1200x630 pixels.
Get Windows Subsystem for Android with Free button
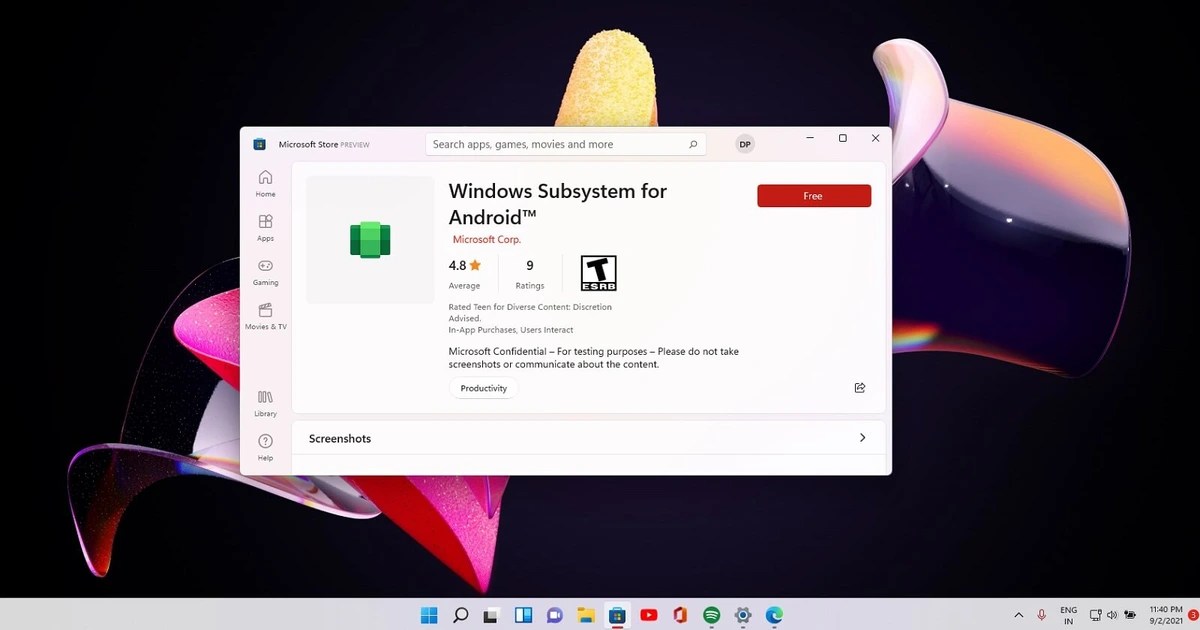click(x=813, y=195)
